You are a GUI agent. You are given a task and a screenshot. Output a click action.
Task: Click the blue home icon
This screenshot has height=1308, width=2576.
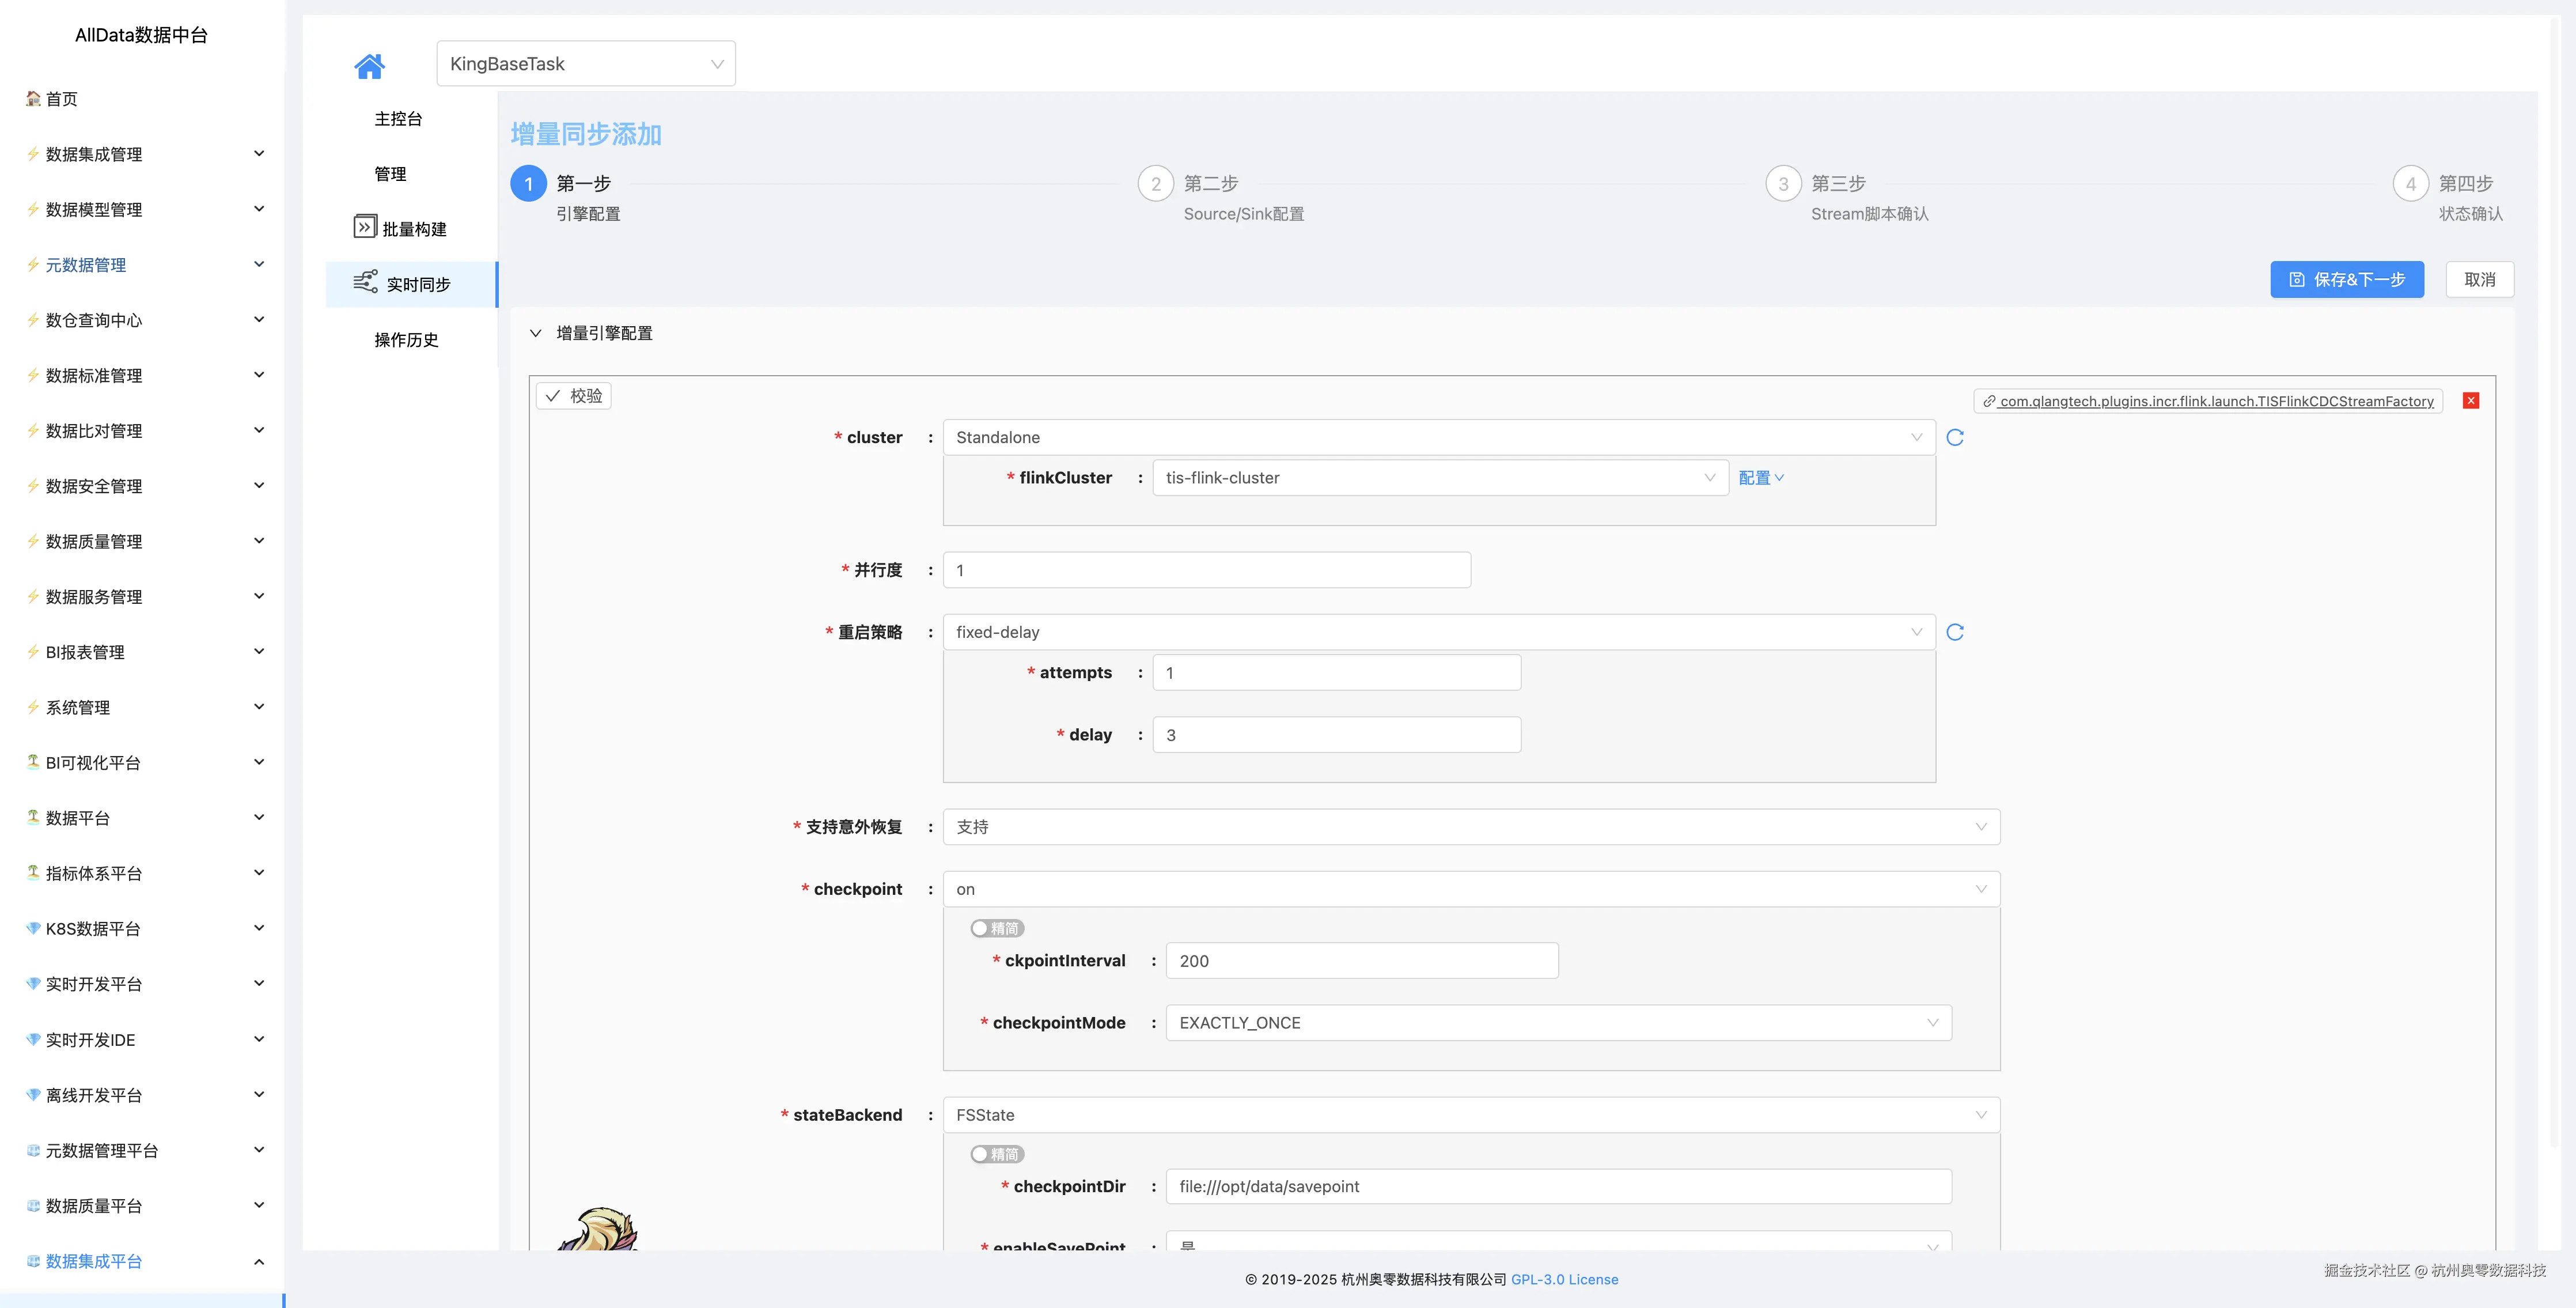click(x=369, y=66)
